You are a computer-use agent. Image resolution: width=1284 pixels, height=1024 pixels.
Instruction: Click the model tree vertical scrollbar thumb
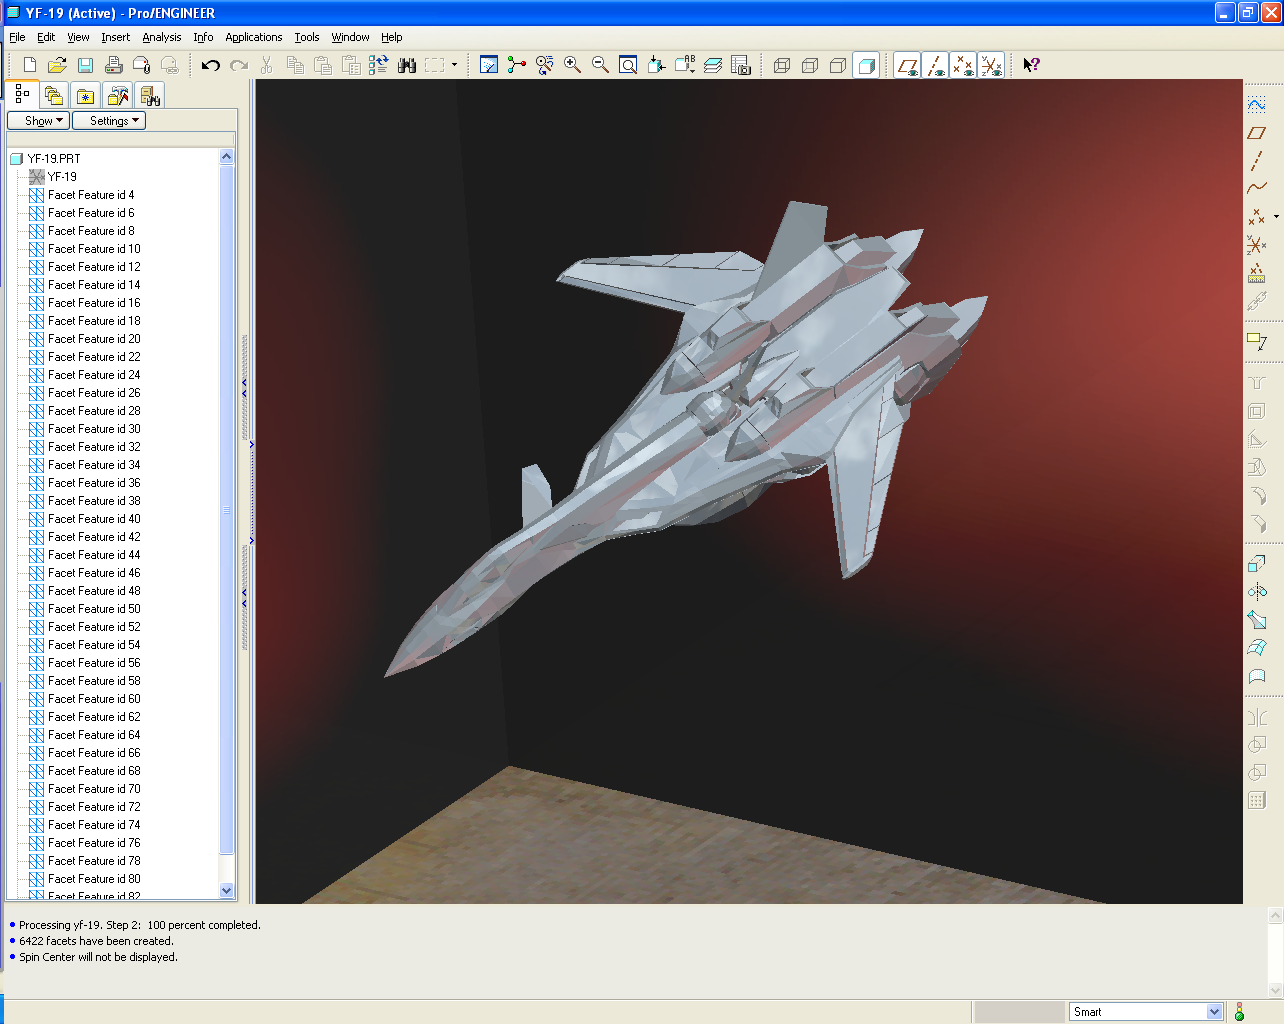click(226, 510)
